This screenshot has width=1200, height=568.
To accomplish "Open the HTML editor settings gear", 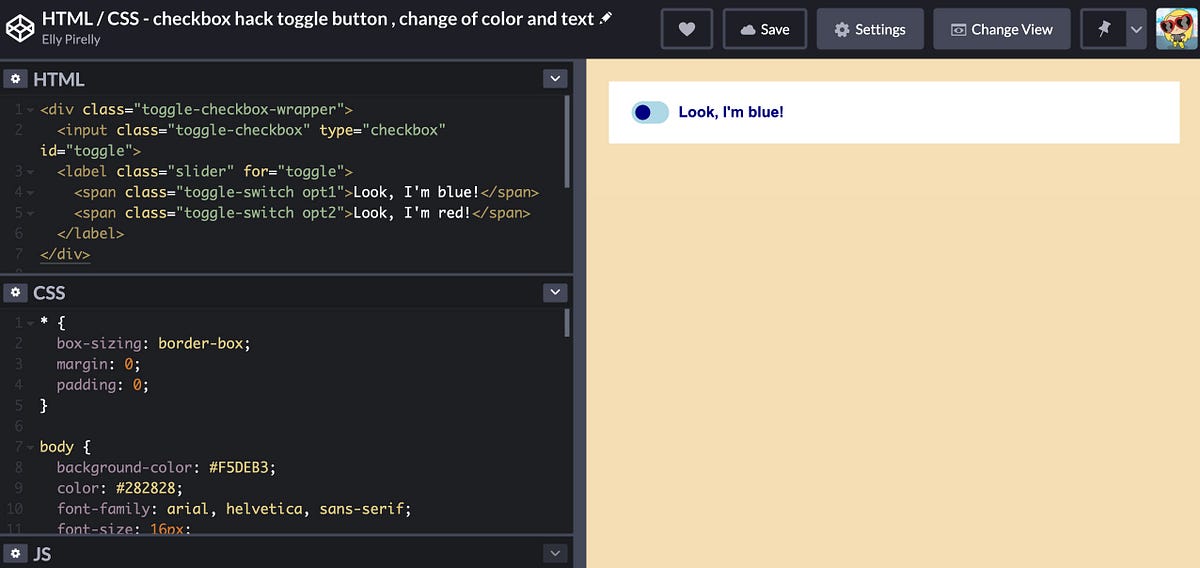I will (15, 79).
